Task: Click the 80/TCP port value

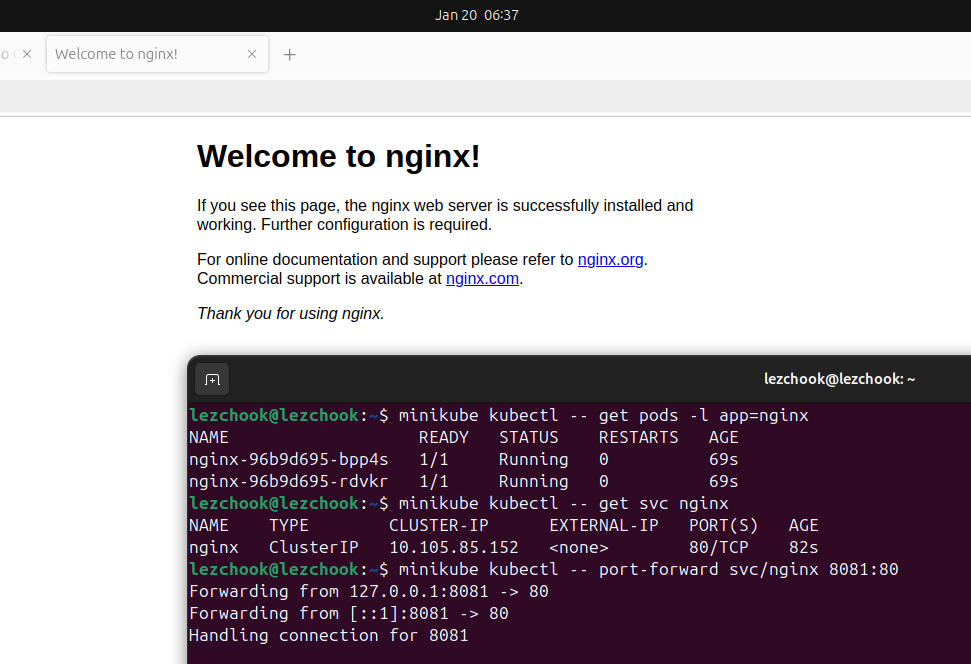Action: point(718,548)
